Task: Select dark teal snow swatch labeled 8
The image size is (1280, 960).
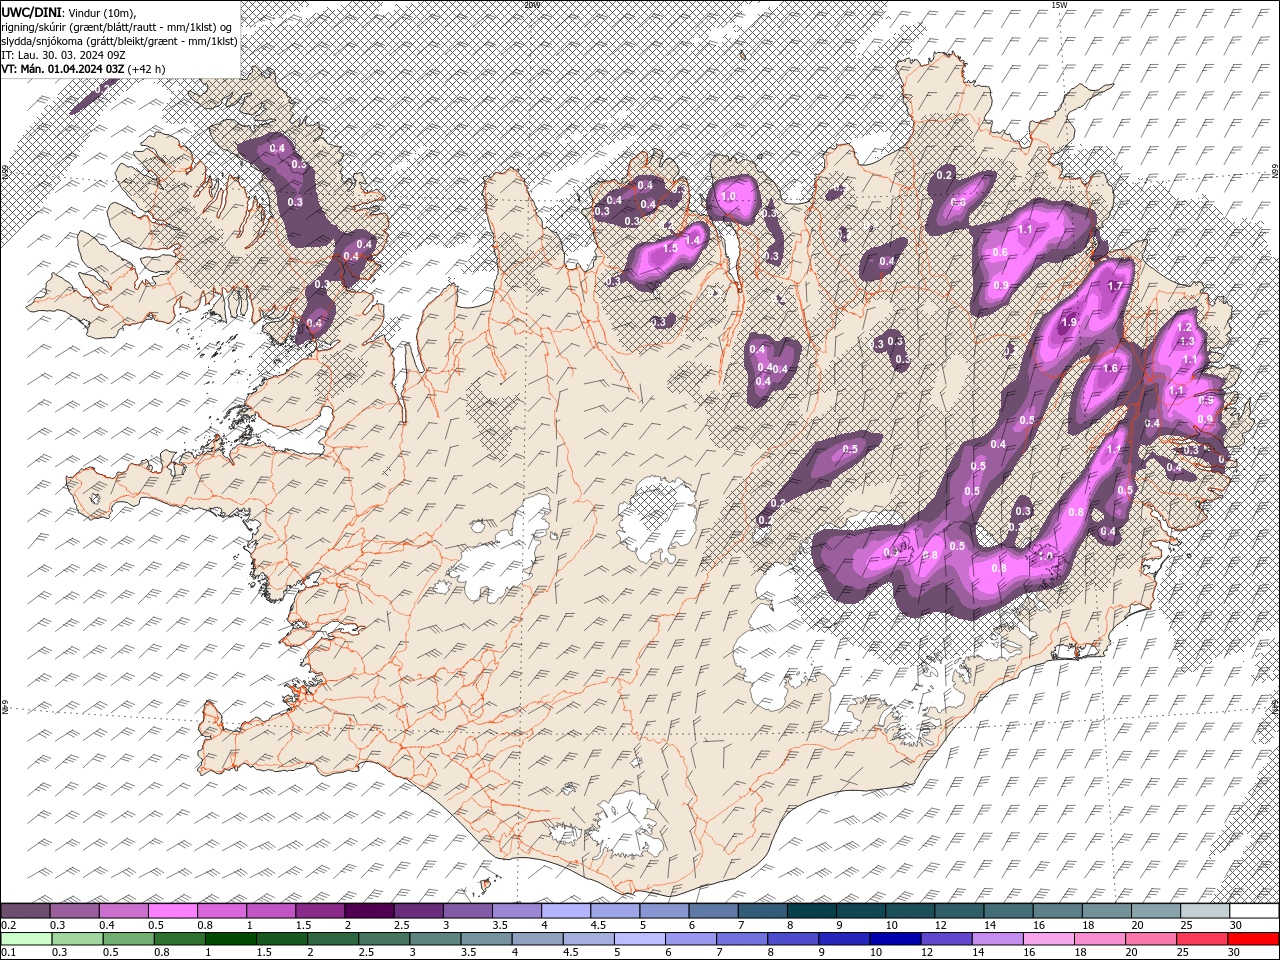Action: pyautogui.click(x=810, y=911)
